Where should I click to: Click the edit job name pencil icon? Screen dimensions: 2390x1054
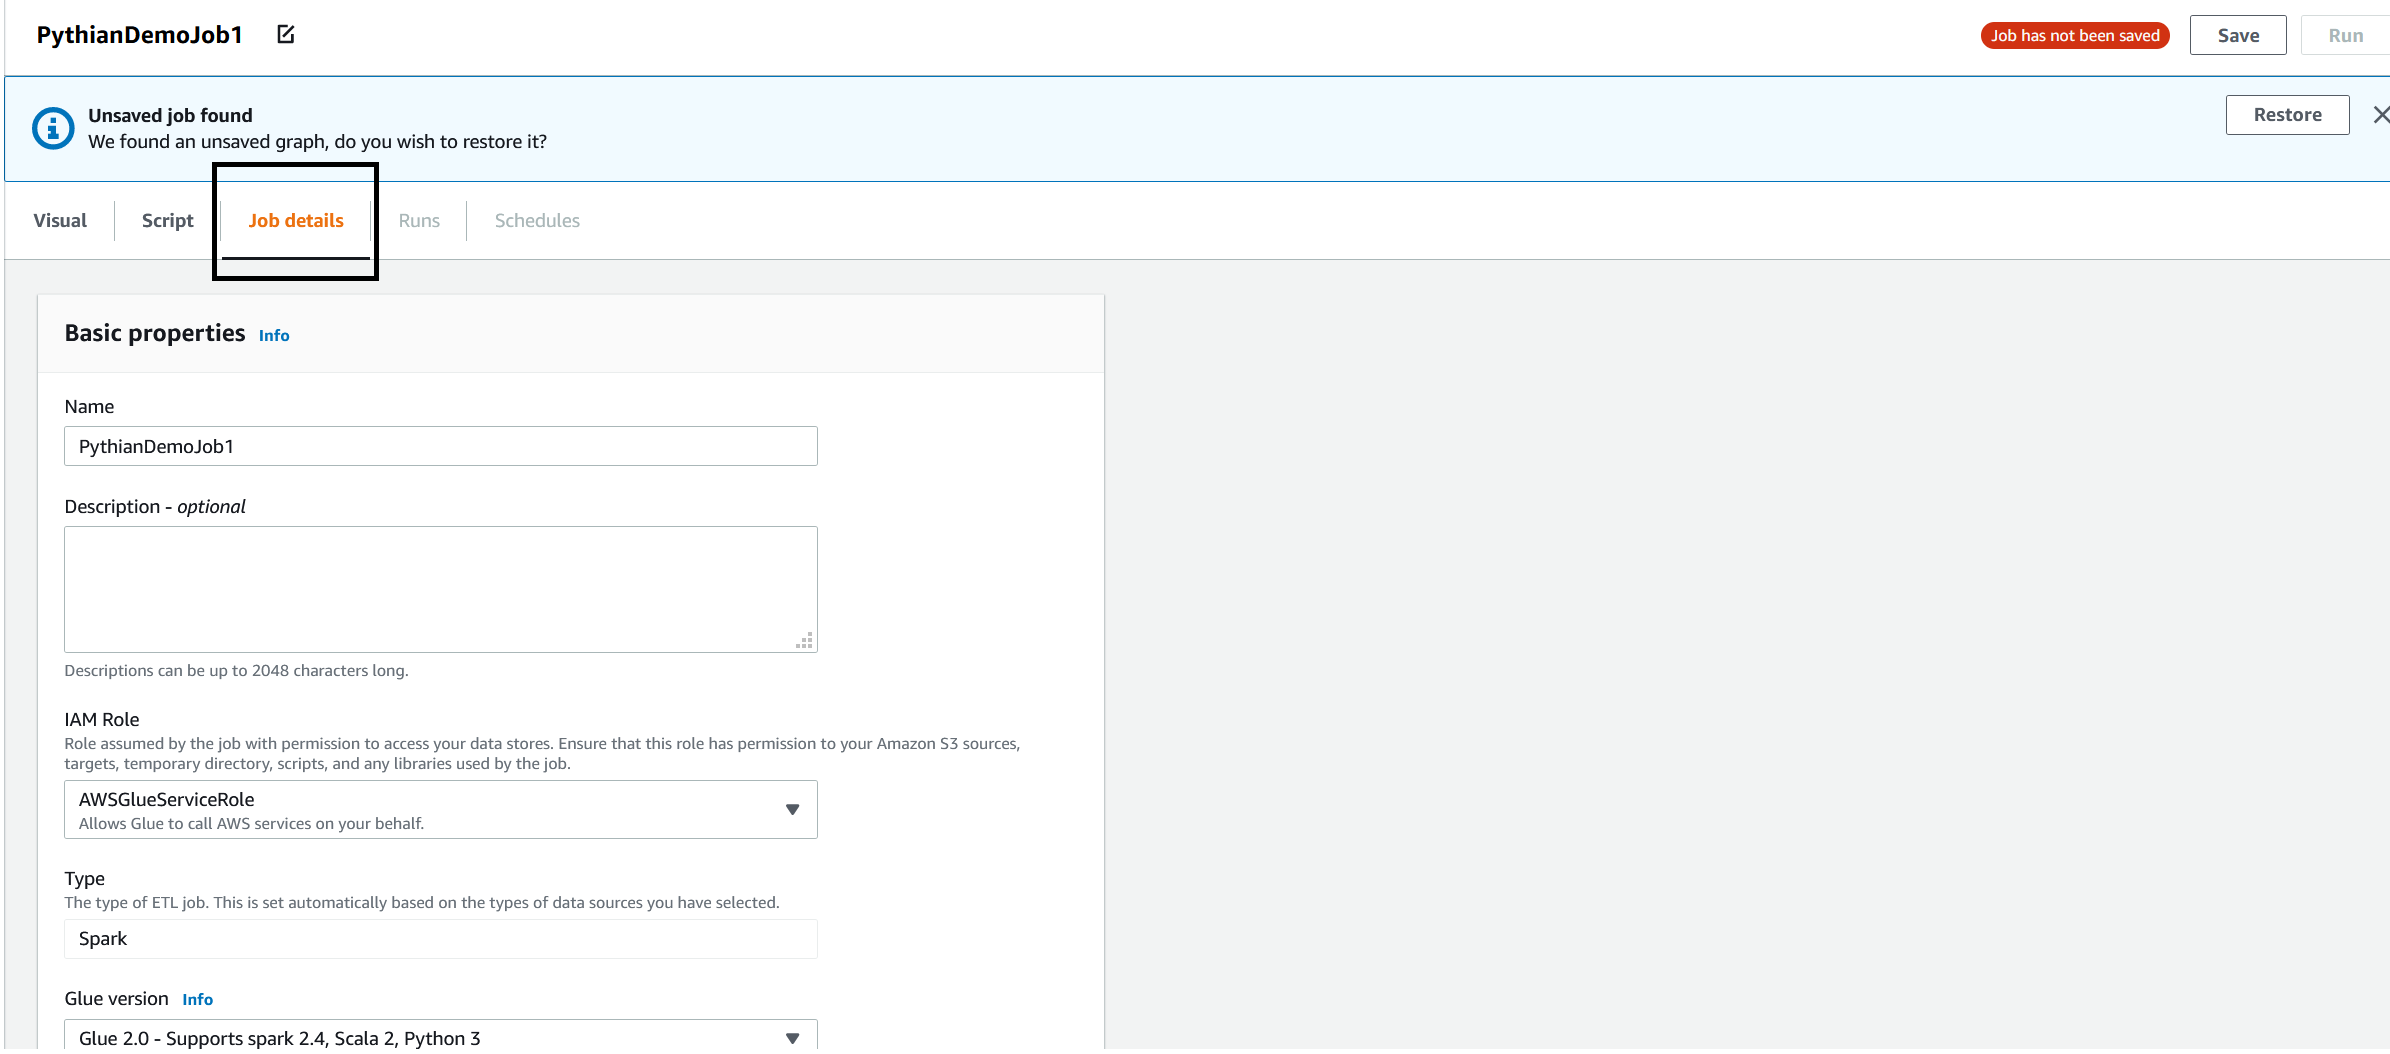point(286,35)
